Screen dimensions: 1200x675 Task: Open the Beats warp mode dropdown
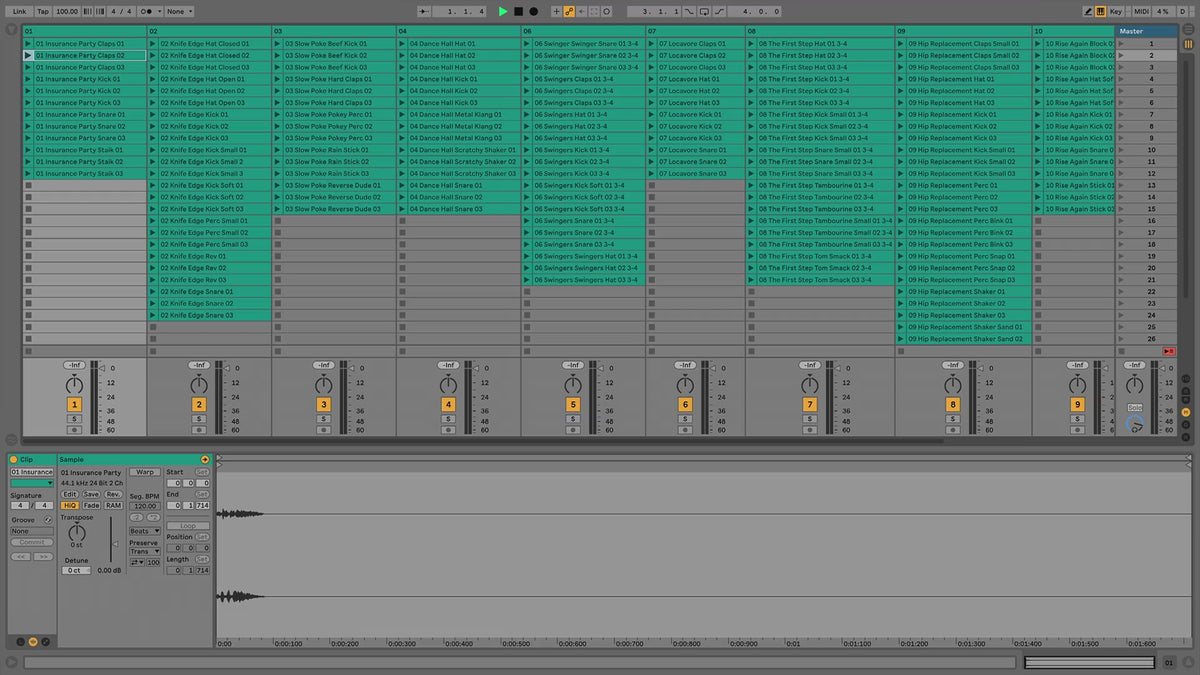pyautogui.click(x=144, y=531)
